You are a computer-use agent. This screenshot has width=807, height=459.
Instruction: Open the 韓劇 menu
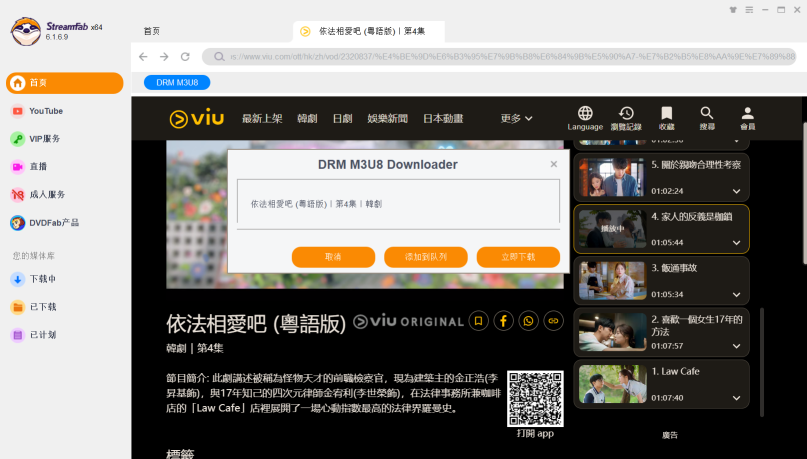307,119
